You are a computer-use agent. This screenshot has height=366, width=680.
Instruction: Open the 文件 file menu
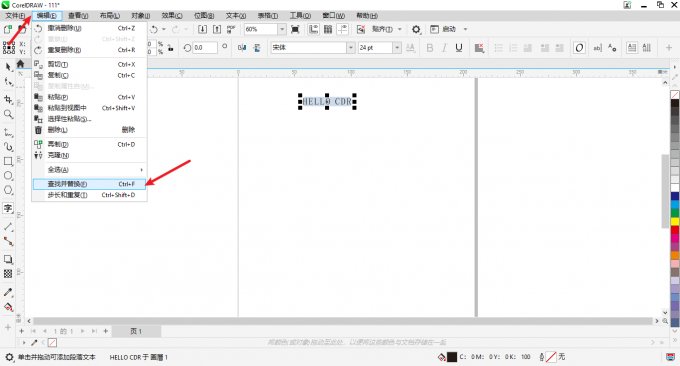tap(15, 16)
